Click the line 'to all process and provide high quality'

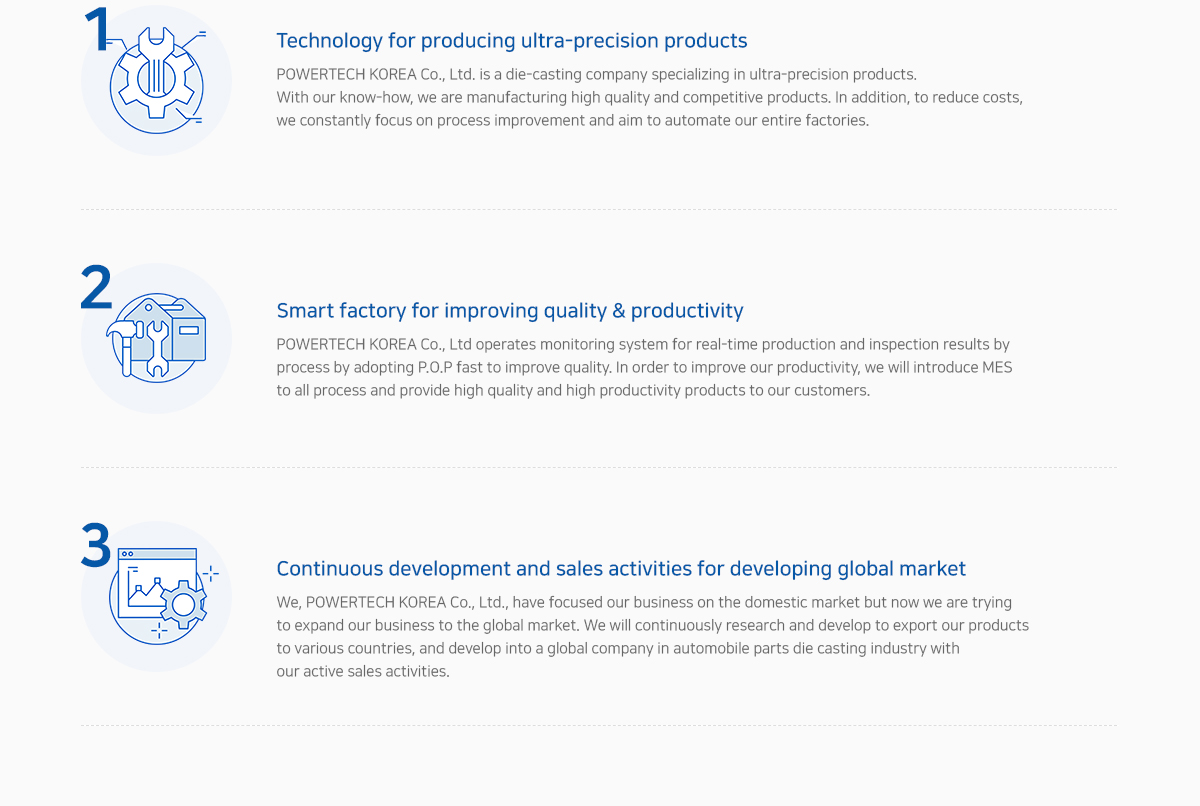tap(573, 390)
